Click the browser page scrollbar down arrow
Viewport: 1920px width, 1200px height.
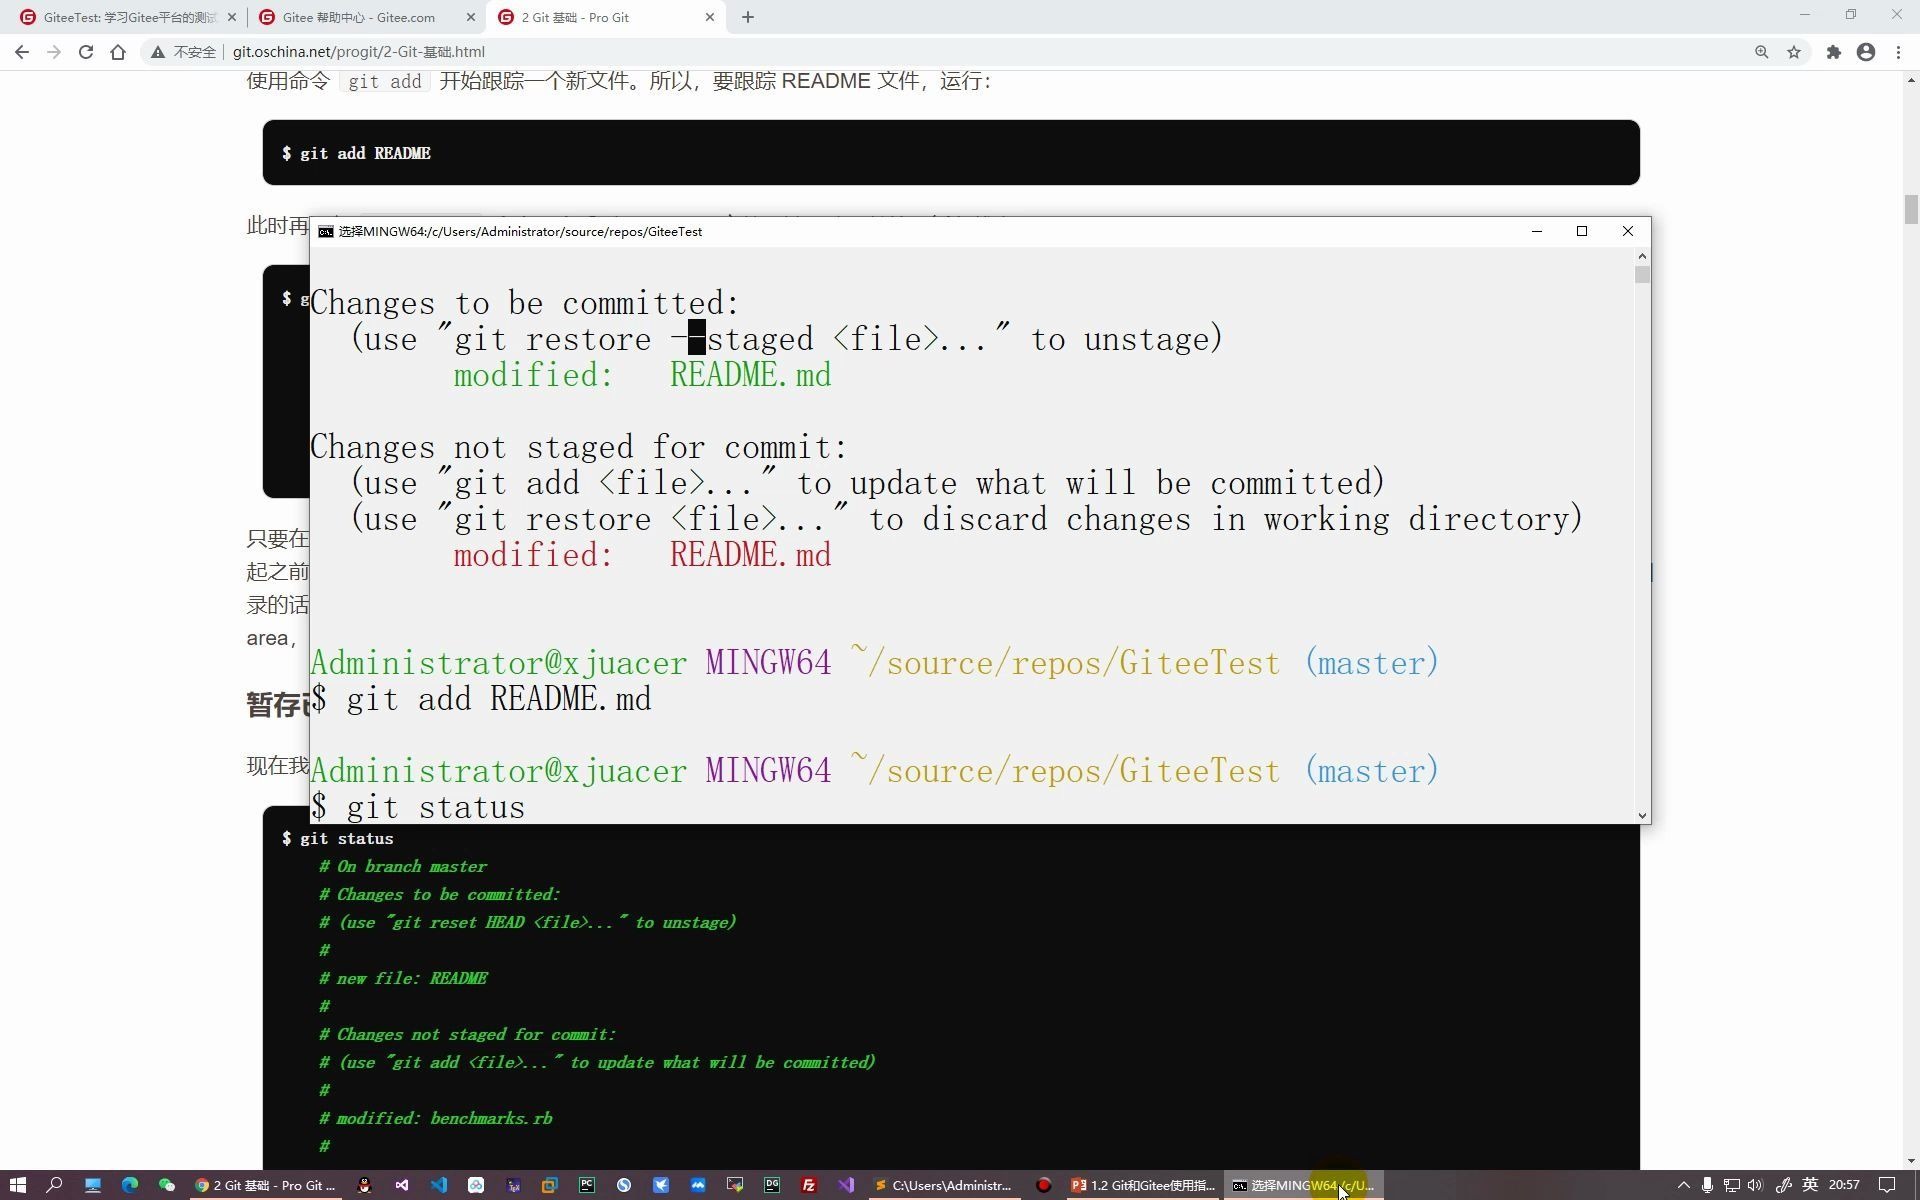coord(1911,1161)
